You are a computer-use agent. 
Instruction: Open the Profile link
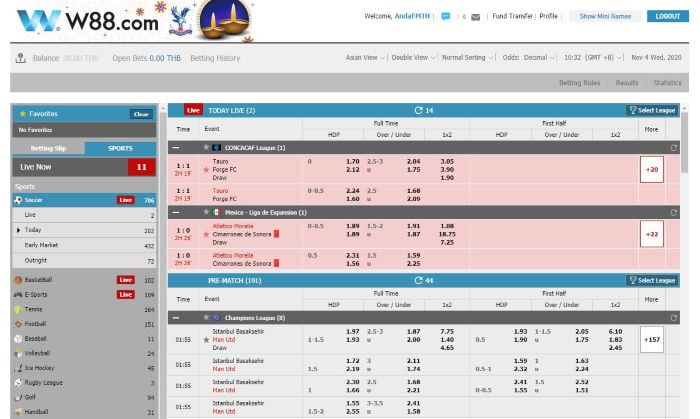(x=548, y=16)
